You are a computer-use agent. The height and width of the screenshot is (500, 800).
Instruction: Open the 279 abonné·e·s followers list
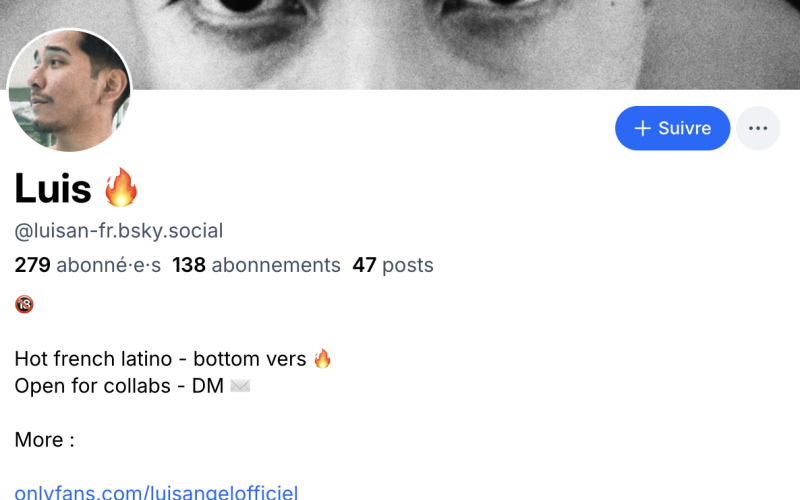click(87, 265)
